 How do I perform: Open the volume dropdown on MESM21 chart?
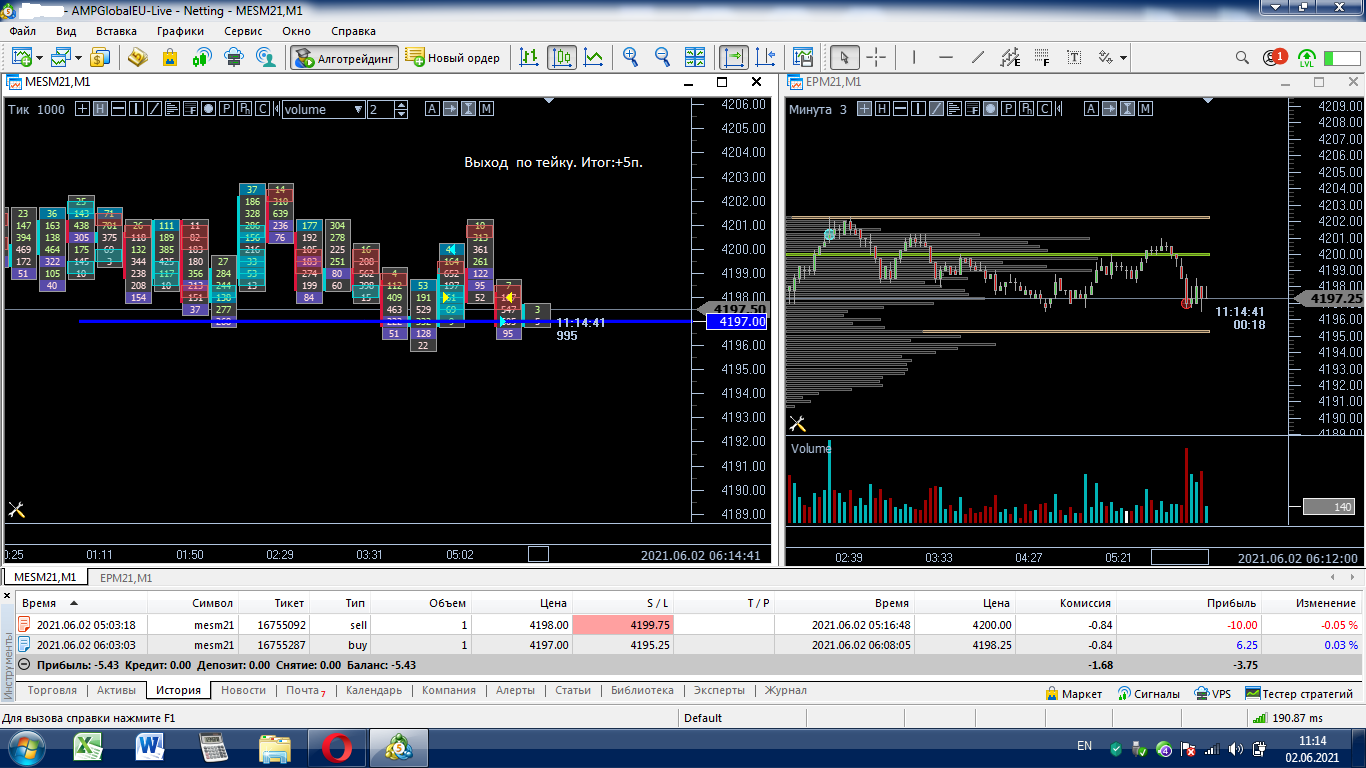click(x=323, y=109)
